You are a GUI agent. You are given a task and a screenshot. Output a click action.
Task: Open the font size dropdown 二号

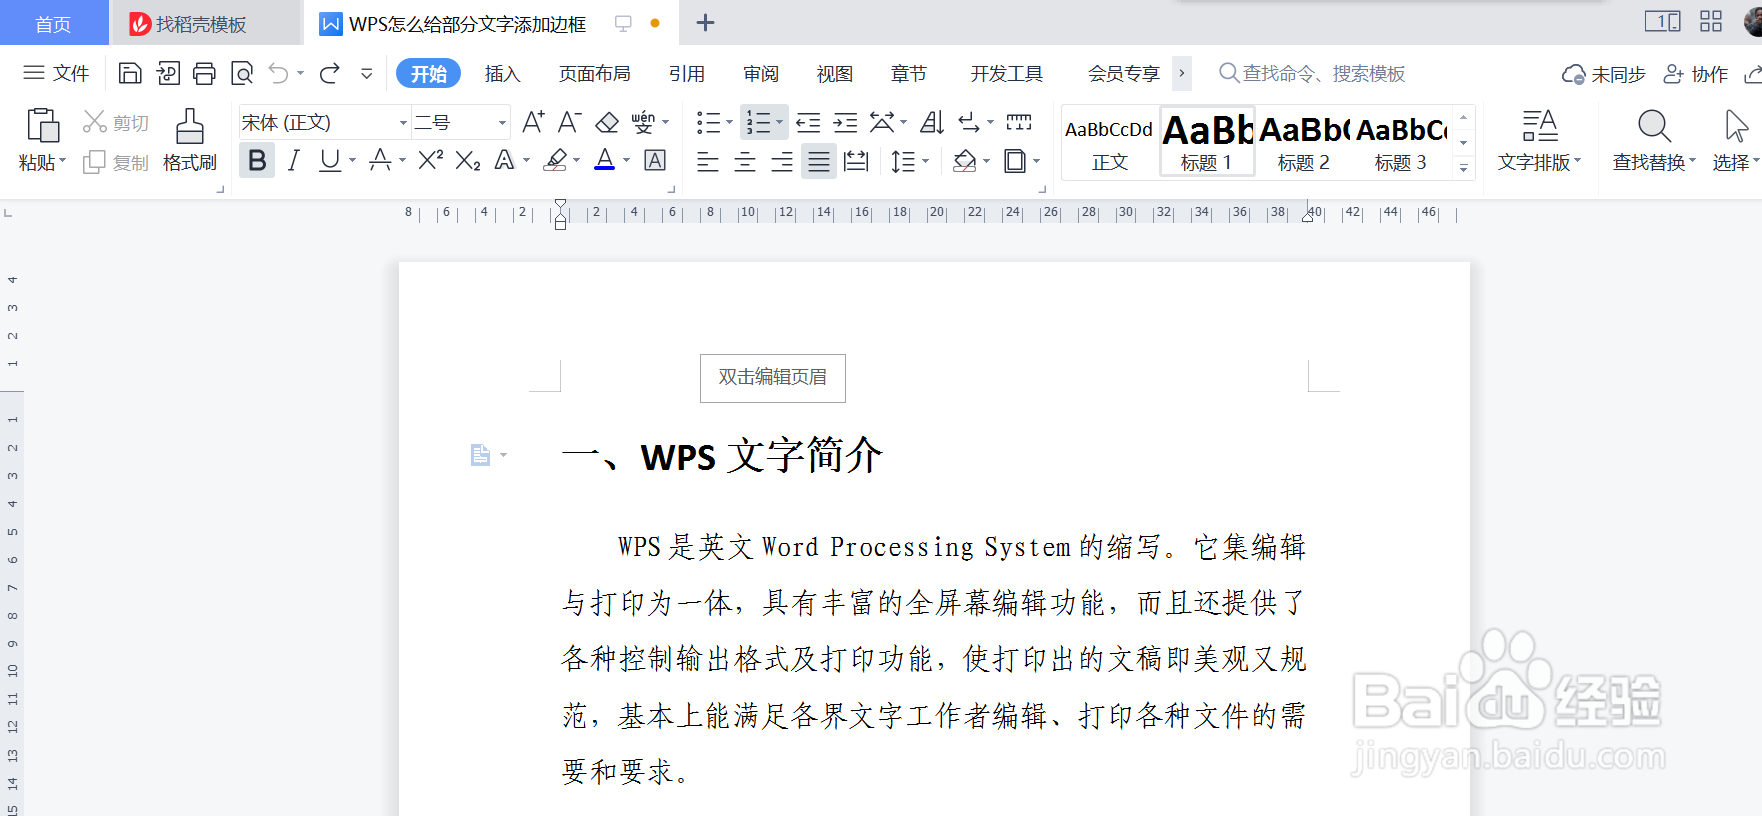(502, 123)
